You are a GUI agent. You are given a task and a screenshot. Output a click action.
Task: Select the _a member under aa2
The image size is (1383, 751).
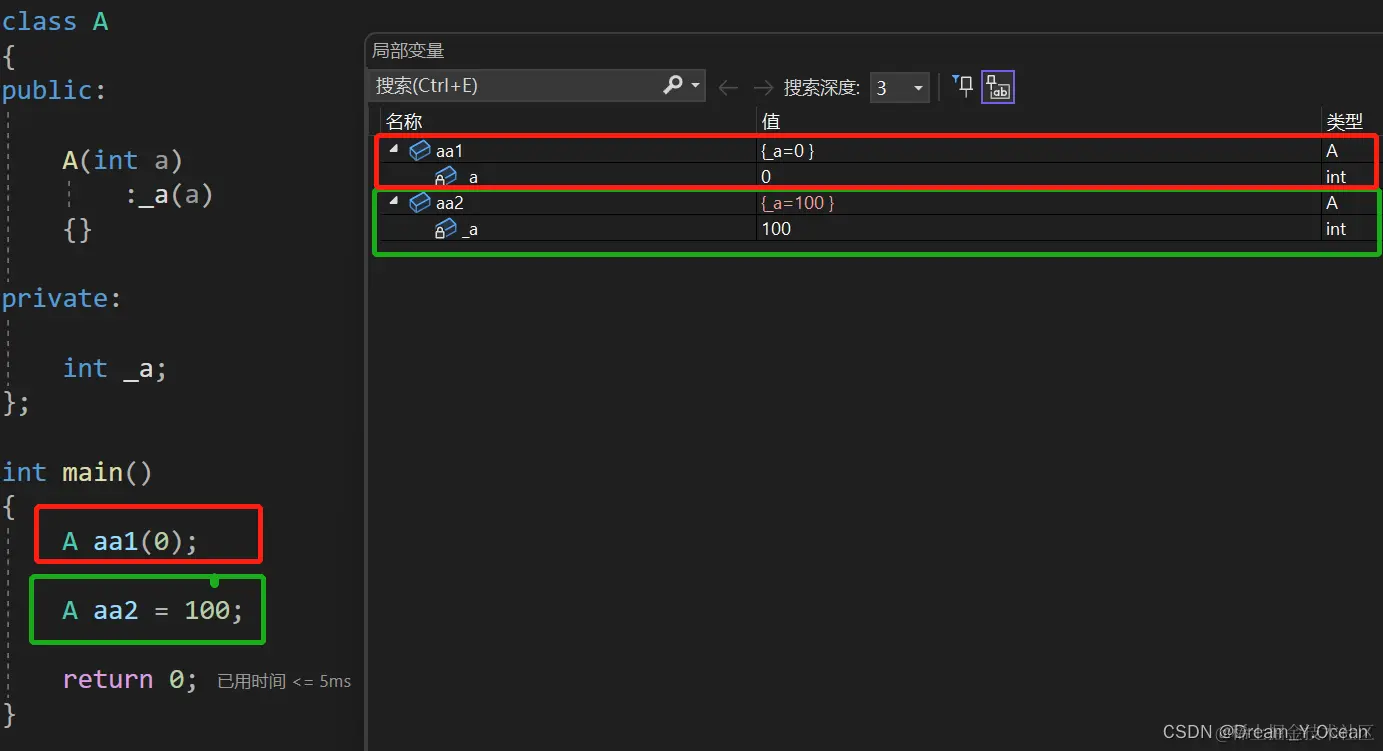(x=469, y=229)
